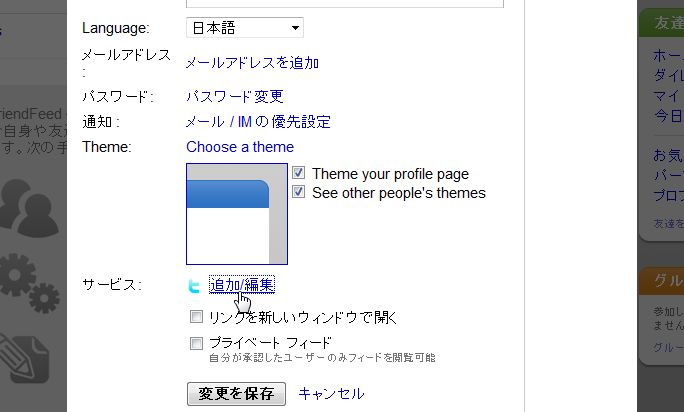Click the people silhouettes icon
The height and width of the screenshot is (412, 684).
[27, 209]
